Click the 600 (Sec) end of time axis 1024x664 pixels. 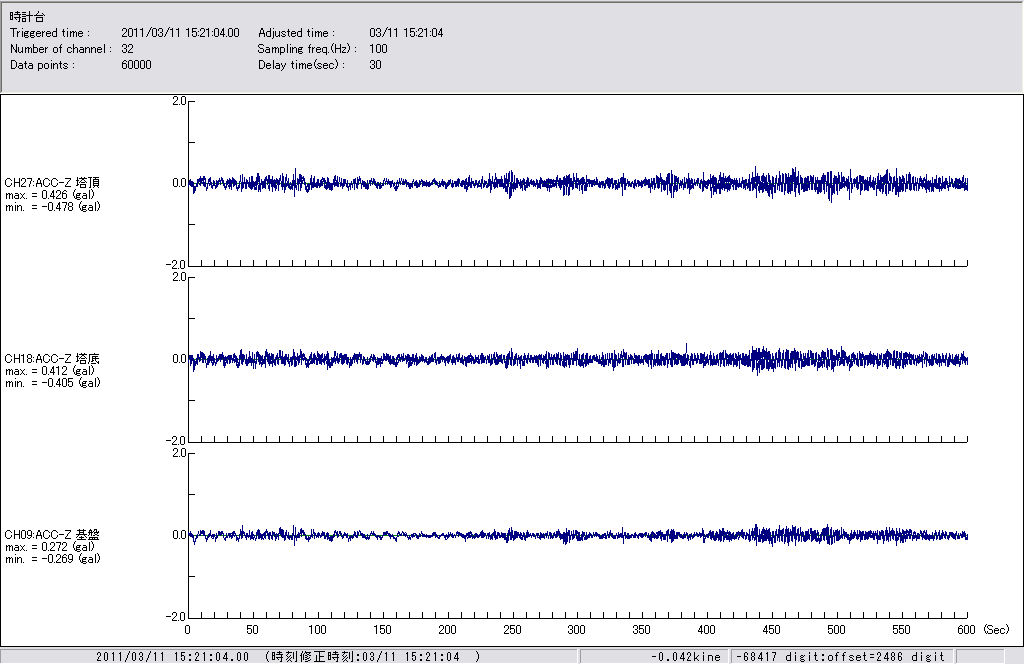pyautogui.click(x=968, y=630)
